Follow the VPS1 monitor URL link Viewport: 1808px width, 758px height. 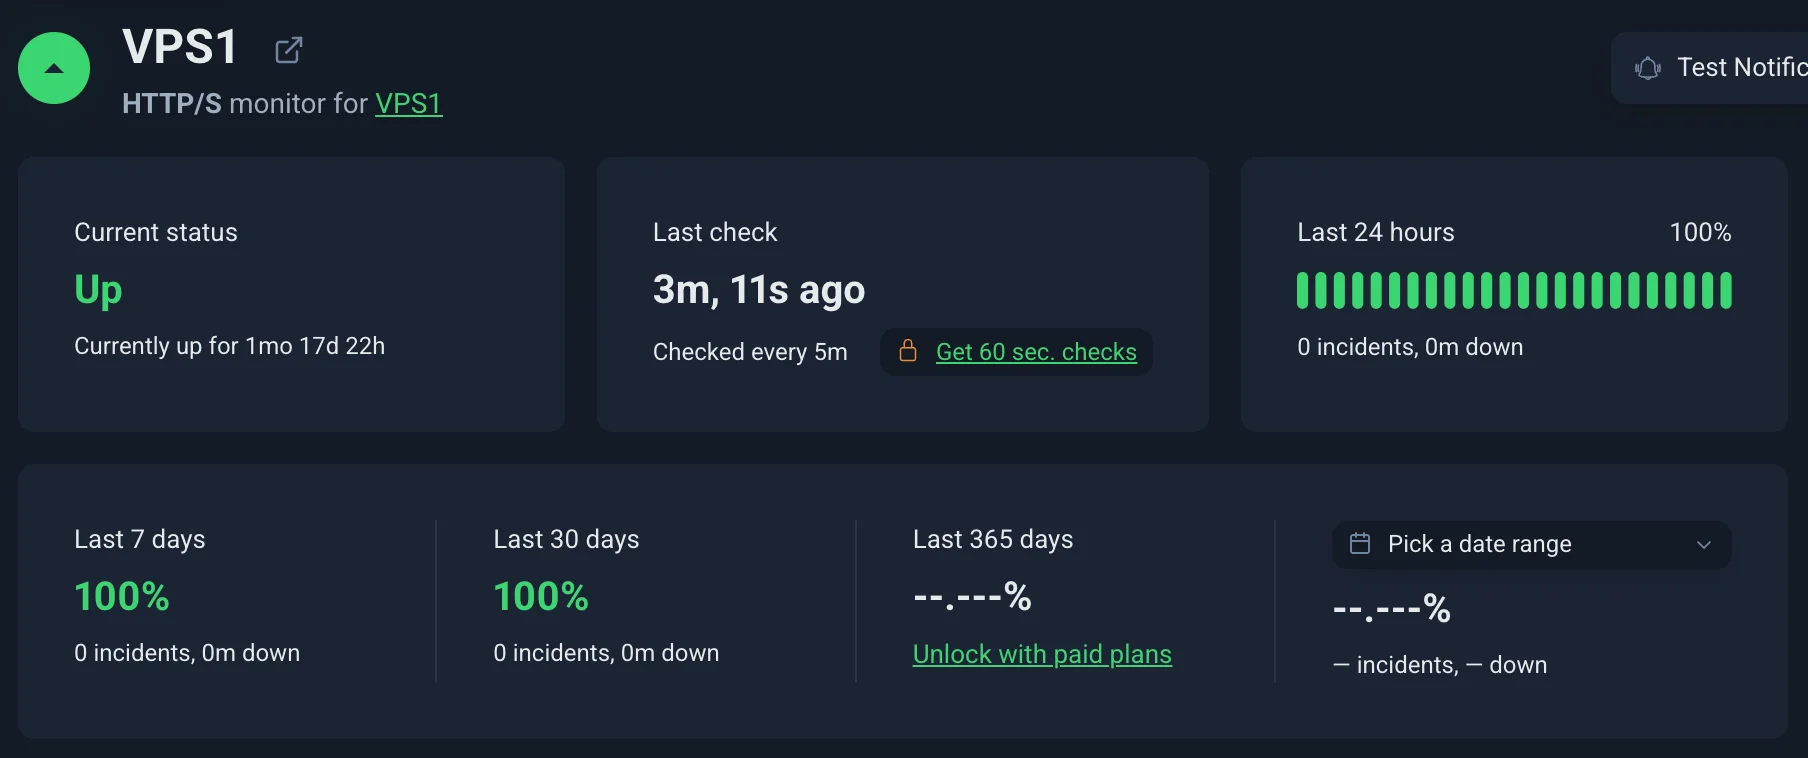(408, 104)
